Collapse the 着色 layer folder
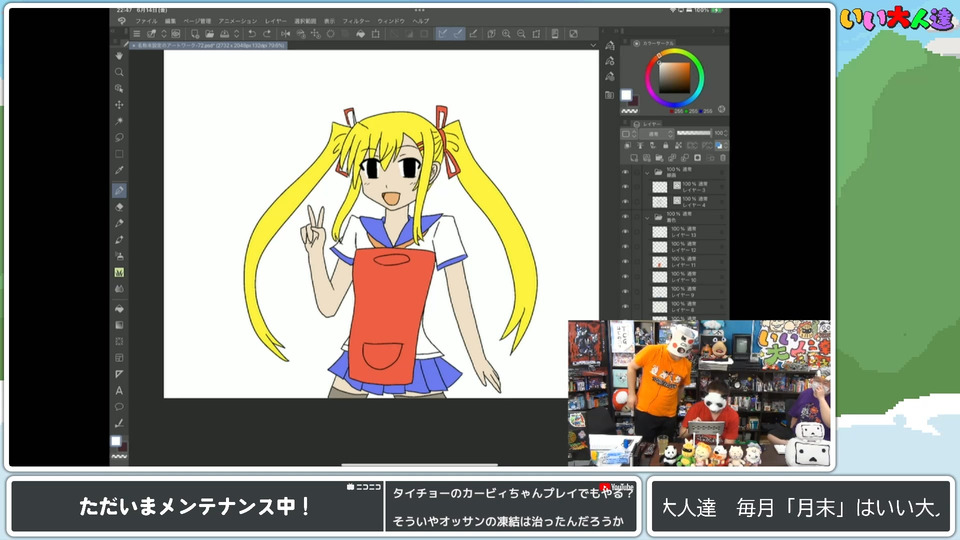 (647, 216)
